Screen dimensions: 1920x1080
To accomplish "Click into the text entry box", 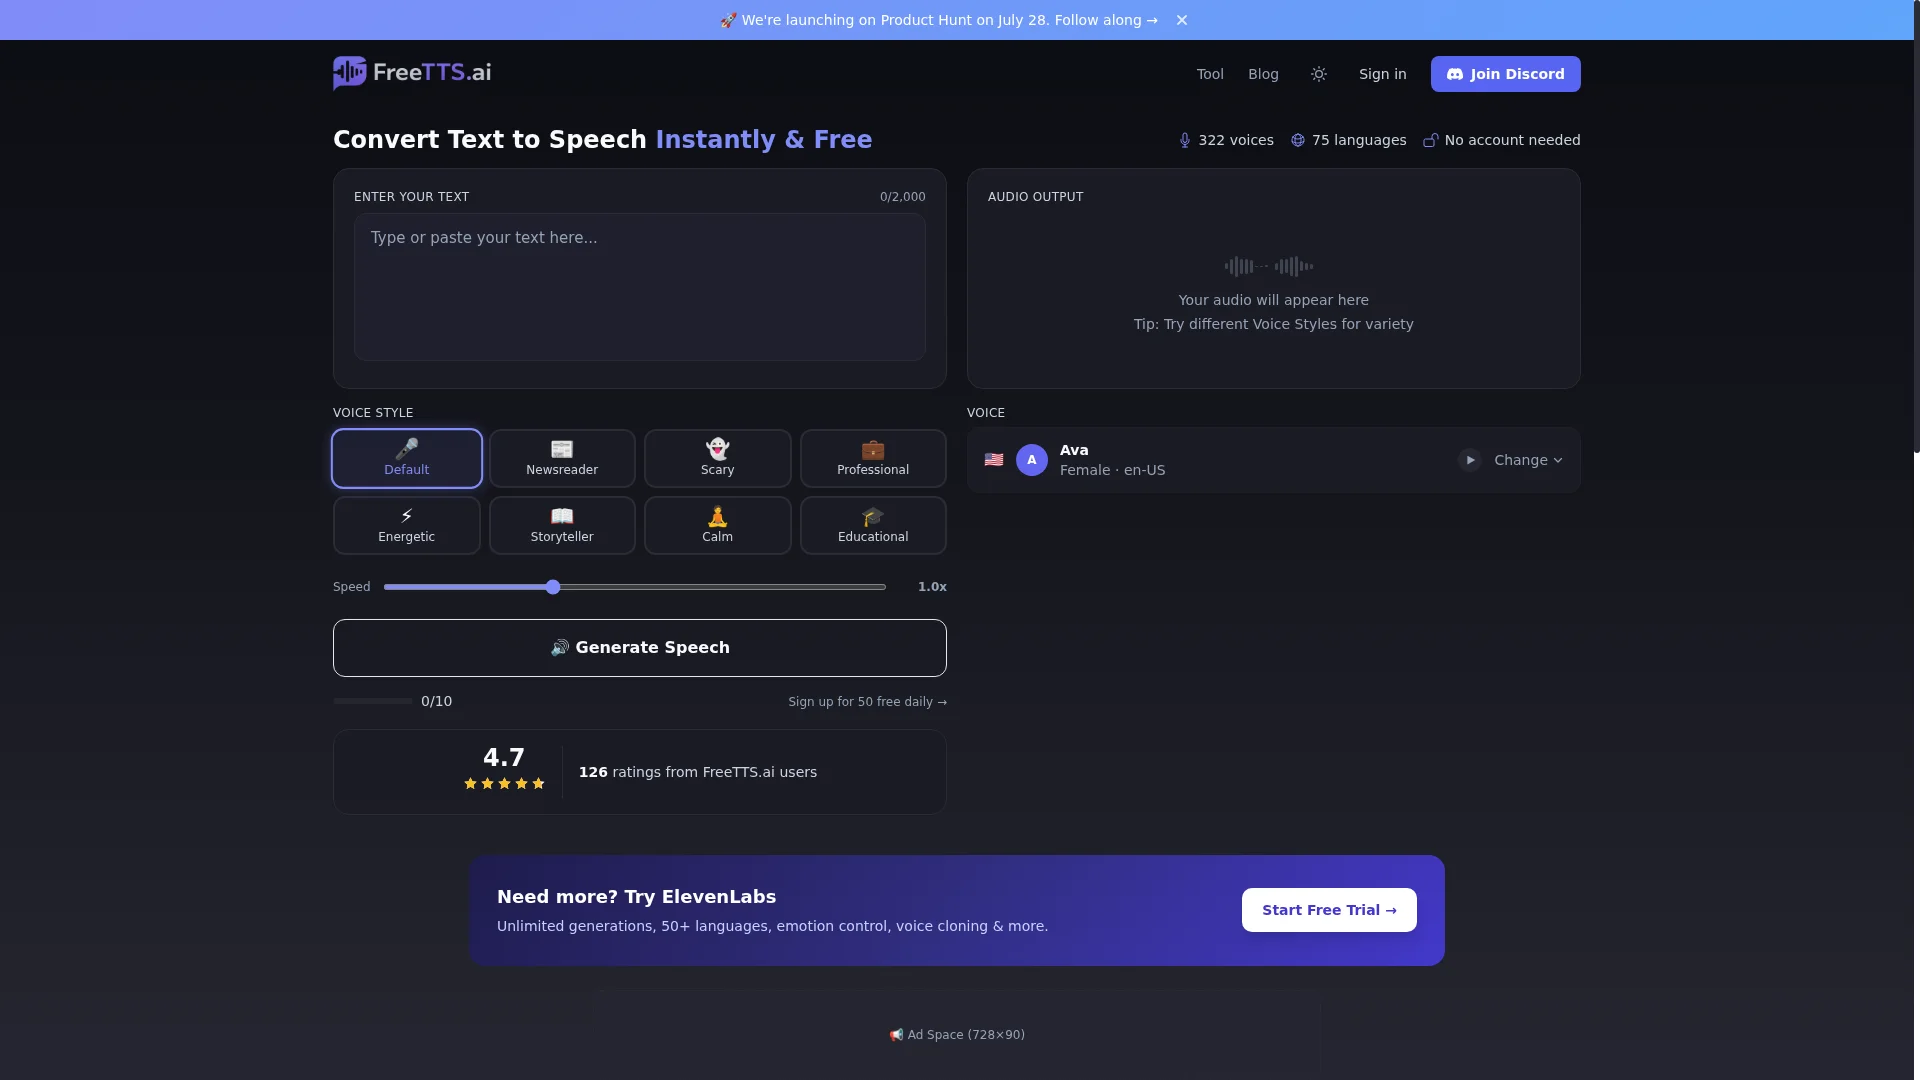I will coord(640,287).
